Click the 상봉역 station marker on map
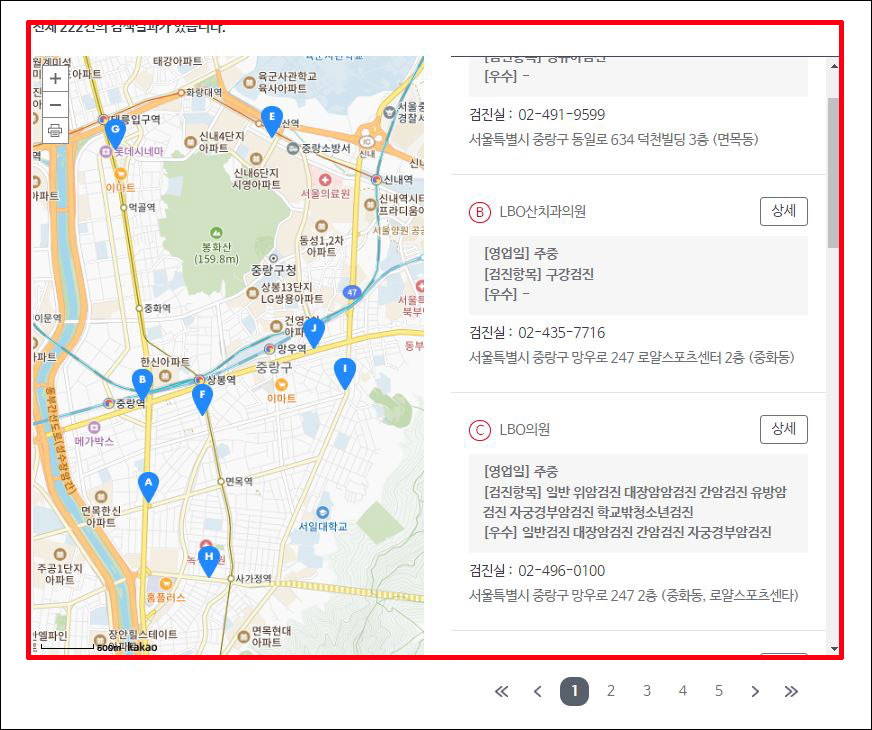The height and width of the screenshot is (730, 872). click(x=199, y=380)
